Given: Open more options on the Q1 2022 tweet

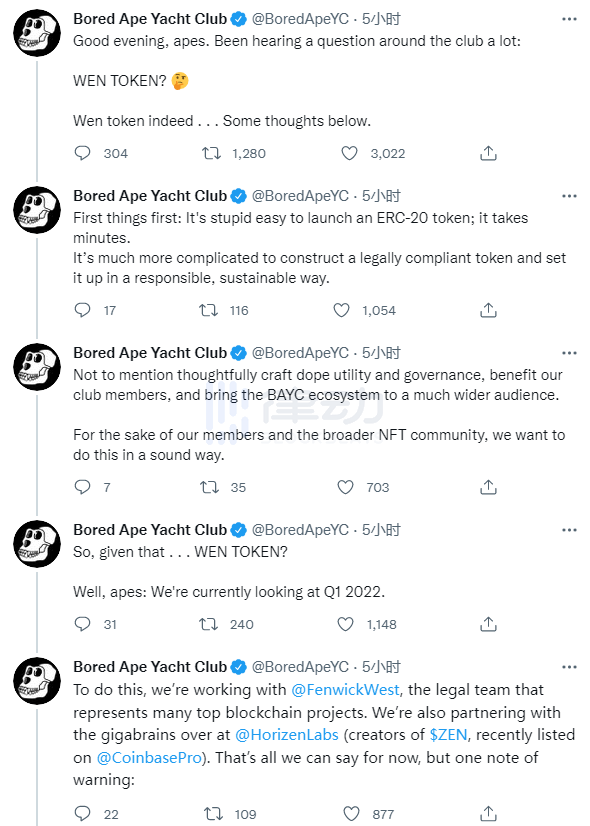Looking at the screenshot, I should 569,530.
